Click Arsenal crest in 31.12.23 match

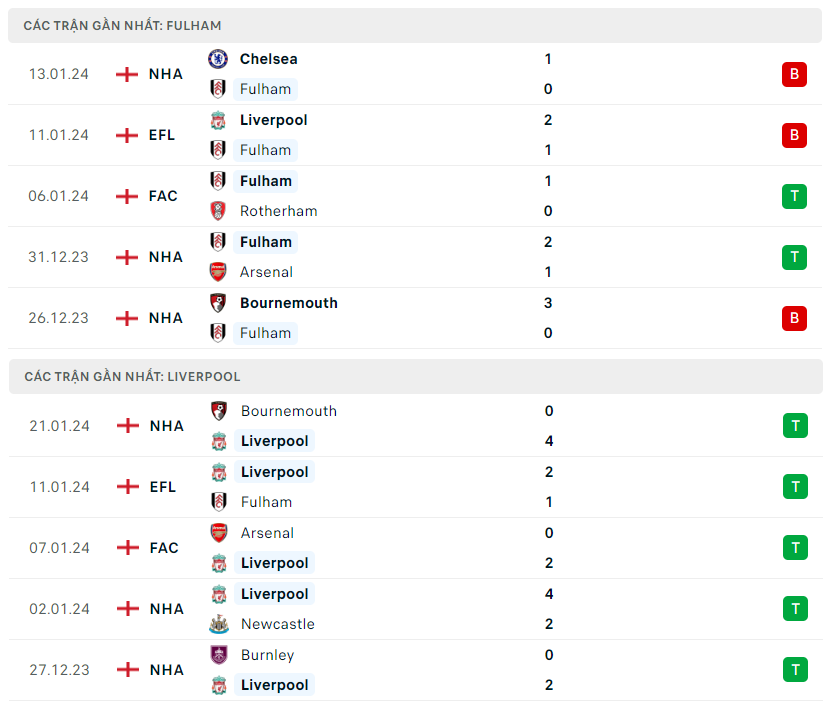click(218, 272)
